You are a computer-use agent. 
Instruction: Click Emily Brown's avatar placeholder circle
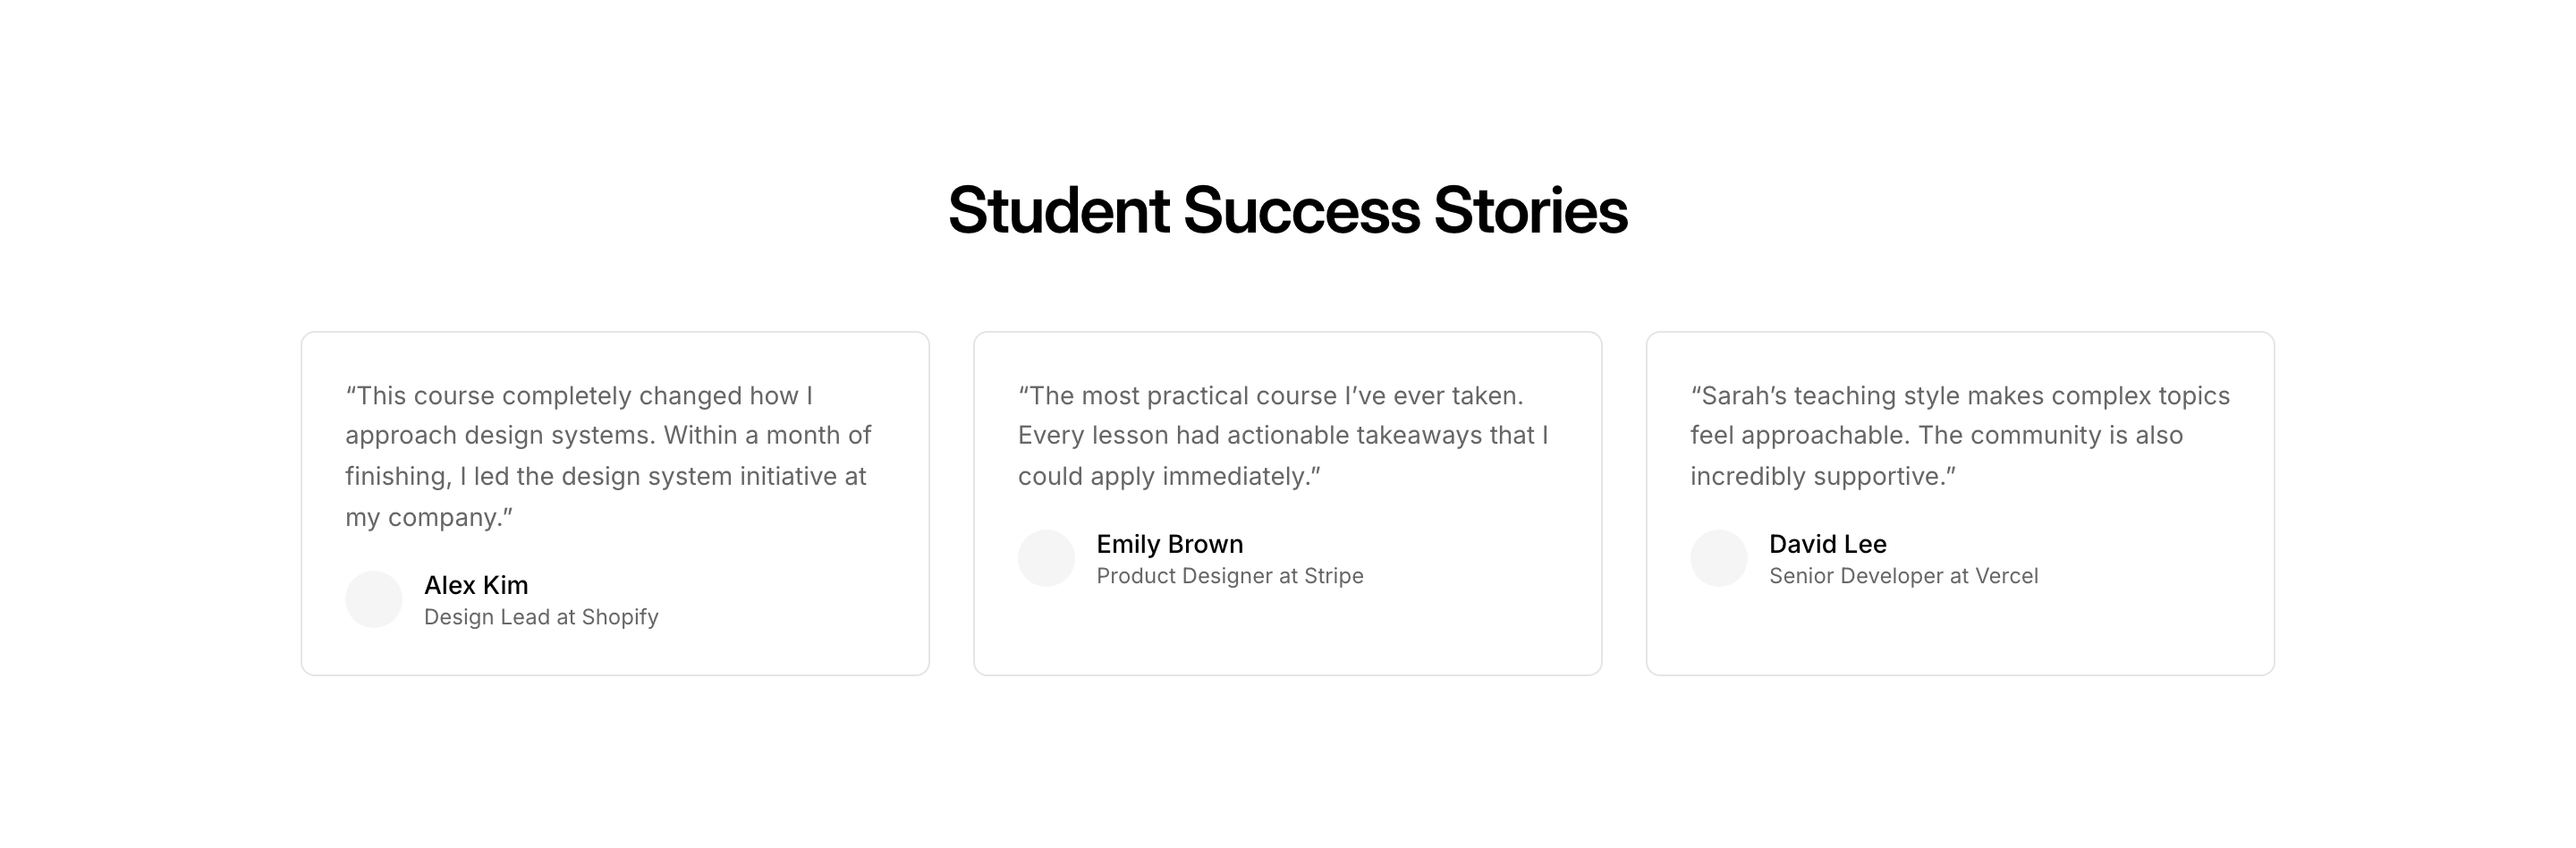(1046, 558)
